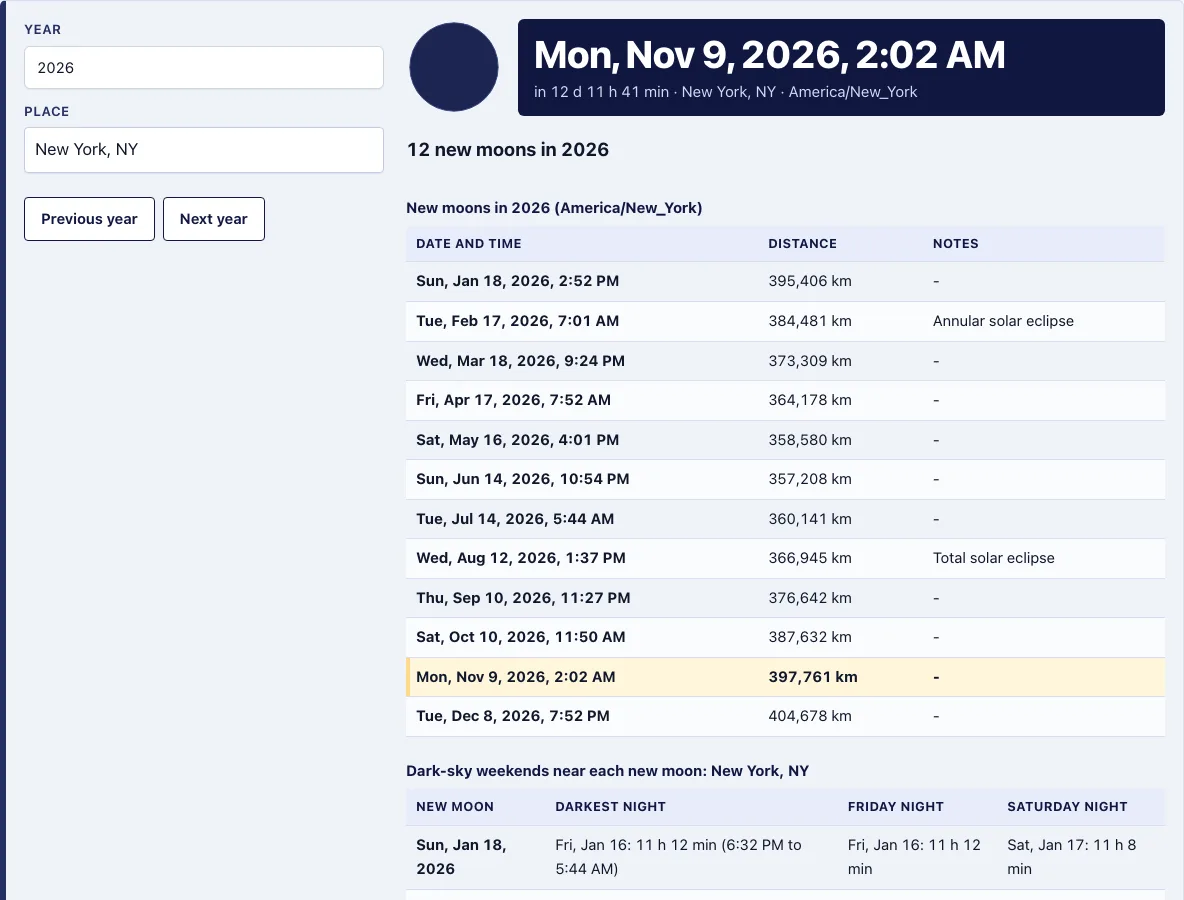Click the Mon, Nov 9, 2026, 2:02 AM headline

(x=769, y=55)
